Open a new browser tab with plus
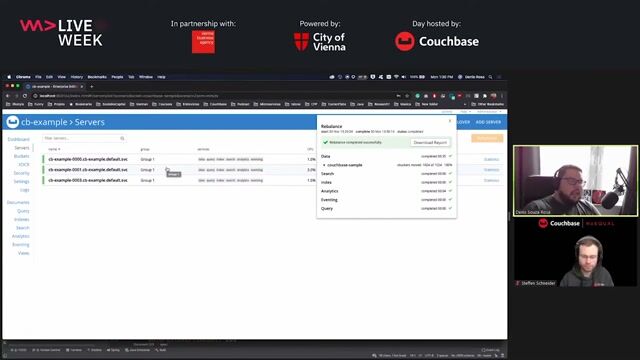This screenshot has width=640, height=360. pyautogui.click(x=92, y=87)
